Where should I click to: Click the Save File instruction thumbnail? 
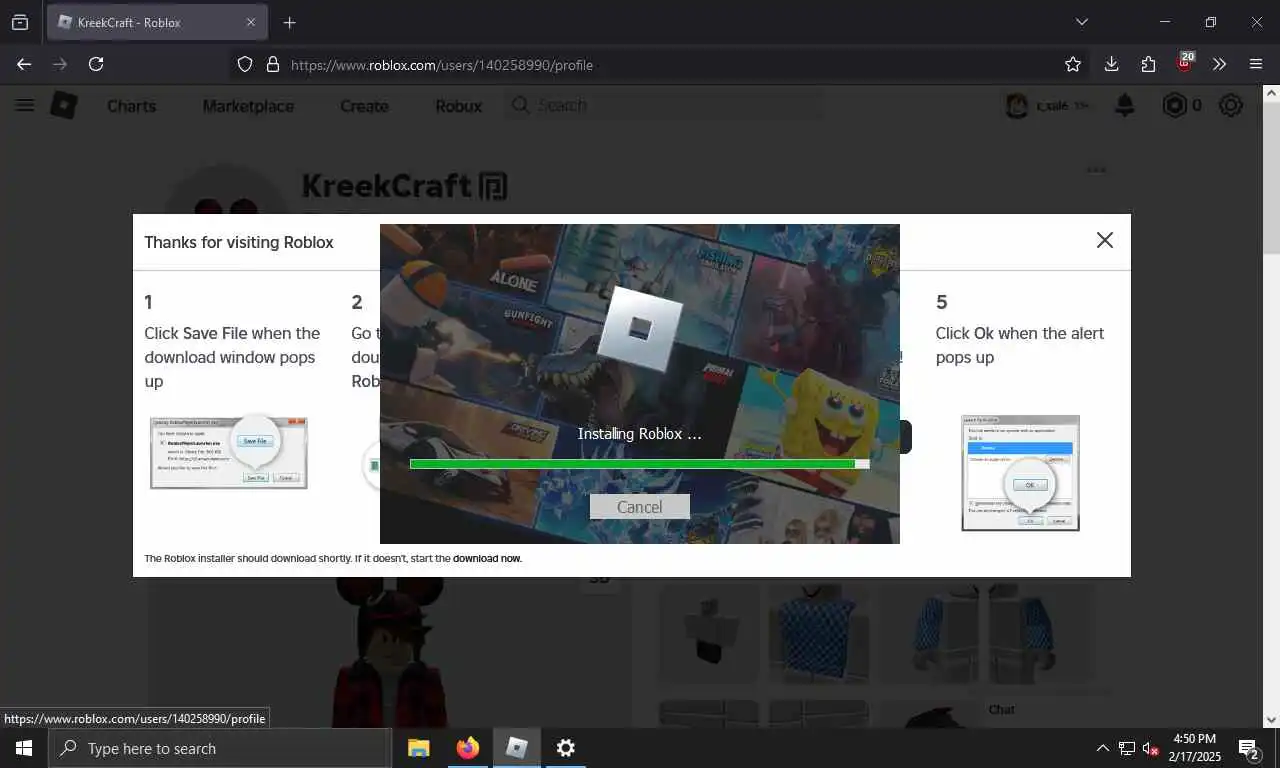click(228, 453)
